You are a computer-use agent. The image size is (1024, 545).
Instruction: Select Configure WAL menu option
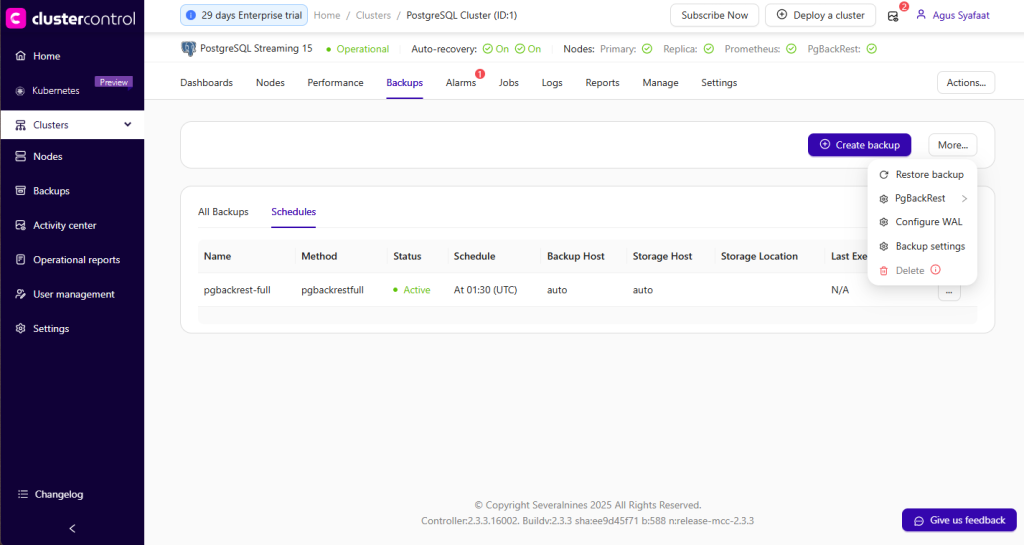click(x=928, y=222)
